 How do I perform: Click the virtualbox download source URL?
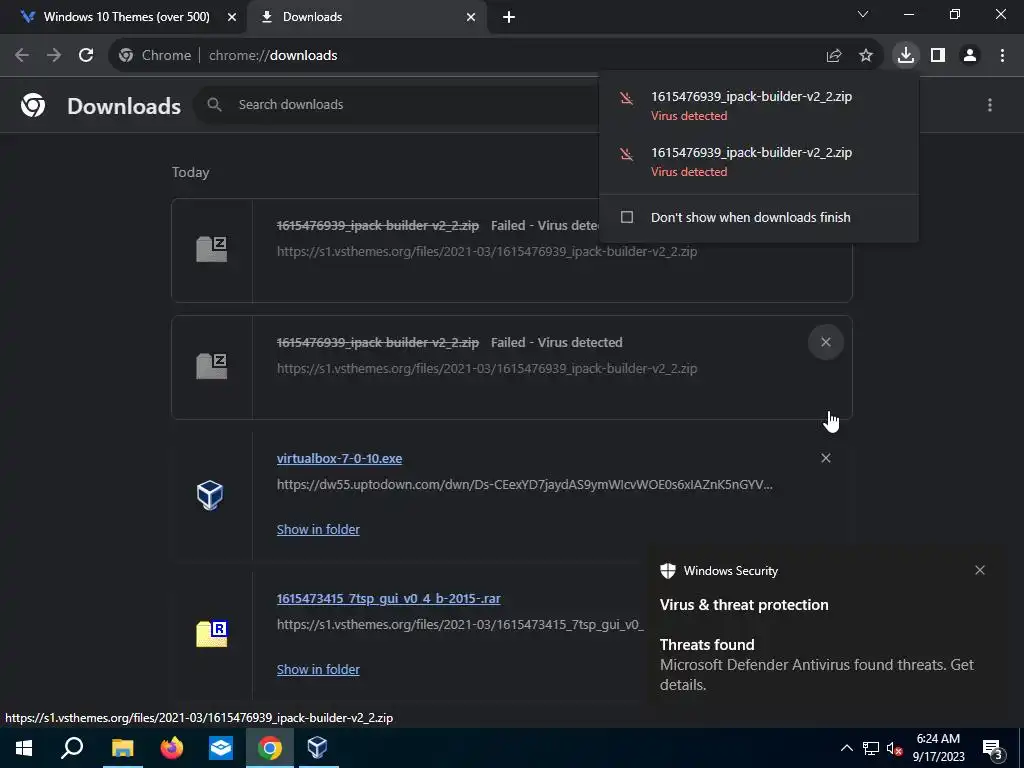point(524,485)
